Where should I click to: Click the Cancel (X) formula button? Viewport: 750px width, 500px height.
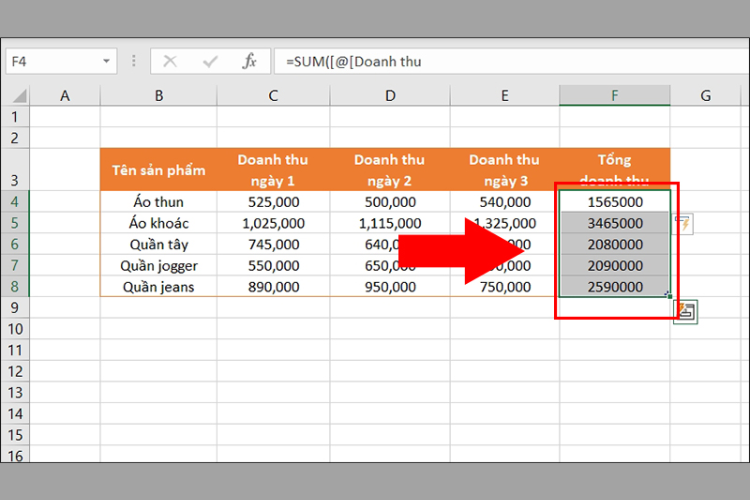coord(170,61)
